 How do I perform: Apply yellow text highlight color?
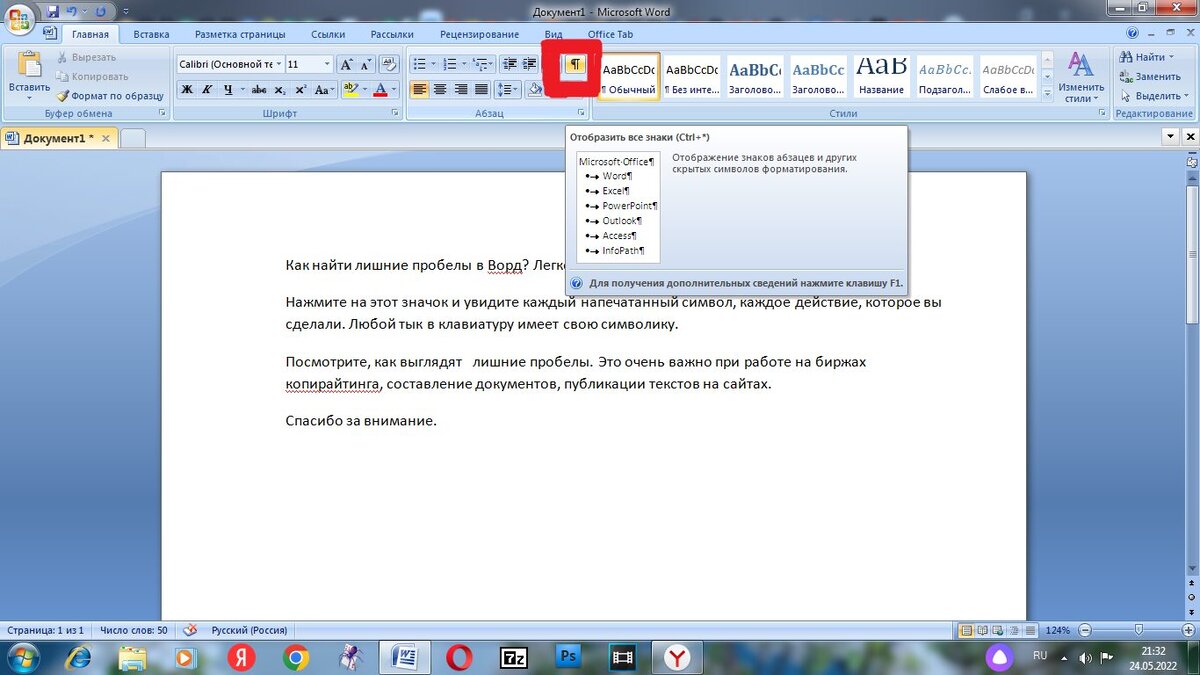click(350, 89)
